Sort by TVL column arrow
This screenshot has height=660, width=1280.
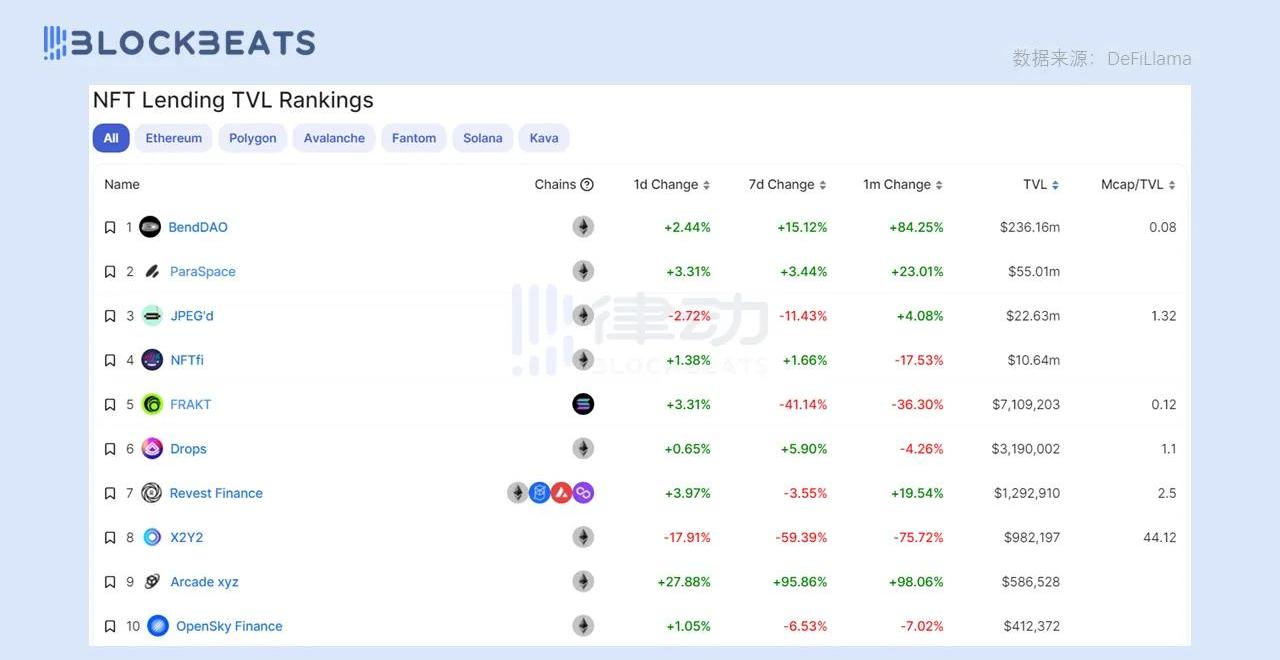click(x=1055, y=185)
